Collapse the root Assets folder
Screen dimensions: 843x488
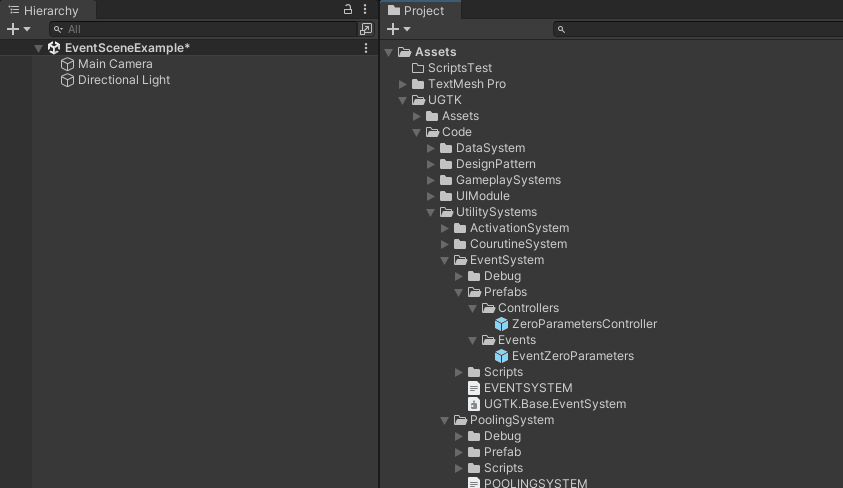(x=389, y=52)
